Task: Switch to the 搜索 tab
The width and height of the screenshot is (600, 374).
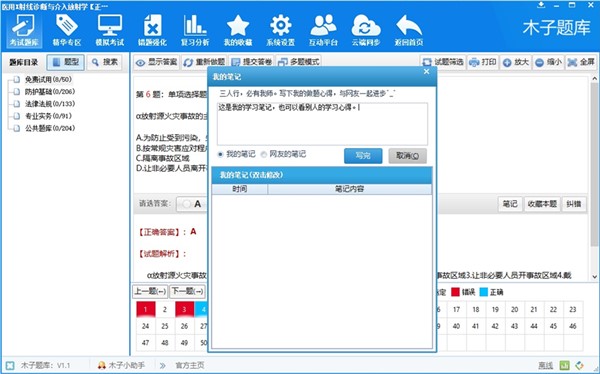Action: point(104,62)
